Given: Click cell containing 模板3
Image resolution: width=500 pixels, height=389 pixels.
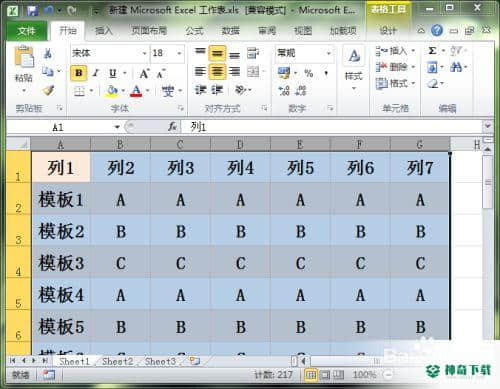Looking at the screenshot, I should click(x=61, y=263).
